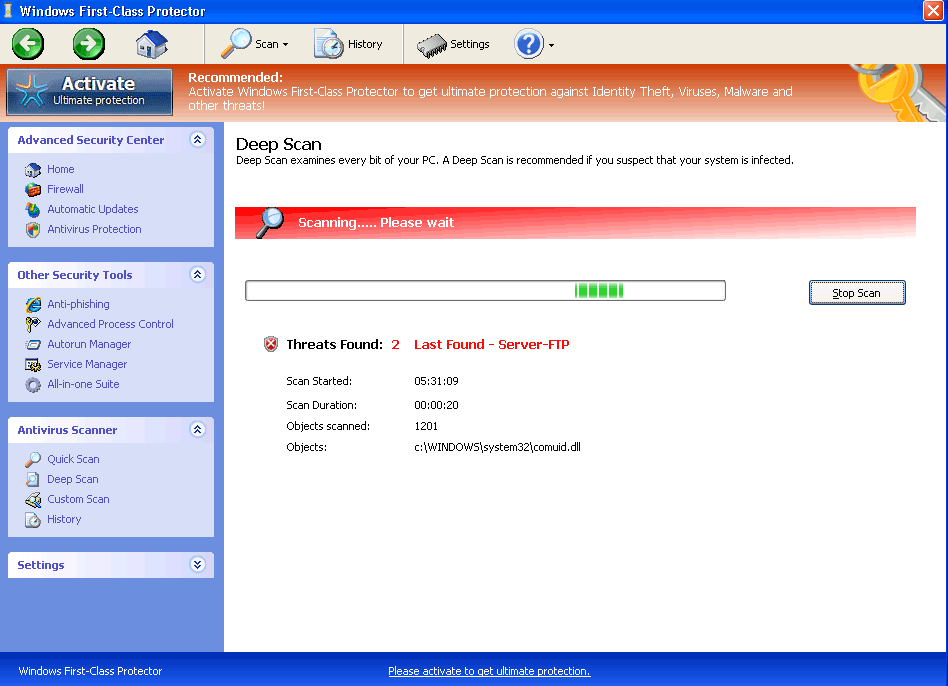Collapse the Other Security Tools panel

pos(197,275)
